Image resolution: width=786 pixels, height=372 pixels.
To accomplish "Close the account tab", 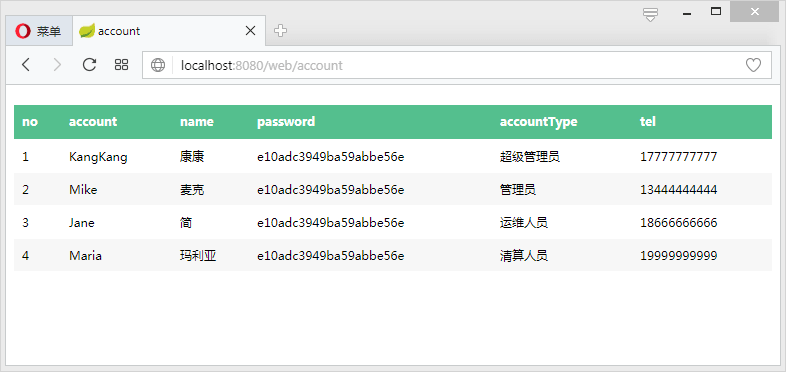I will pyautogui.click(x=250, y=31).
